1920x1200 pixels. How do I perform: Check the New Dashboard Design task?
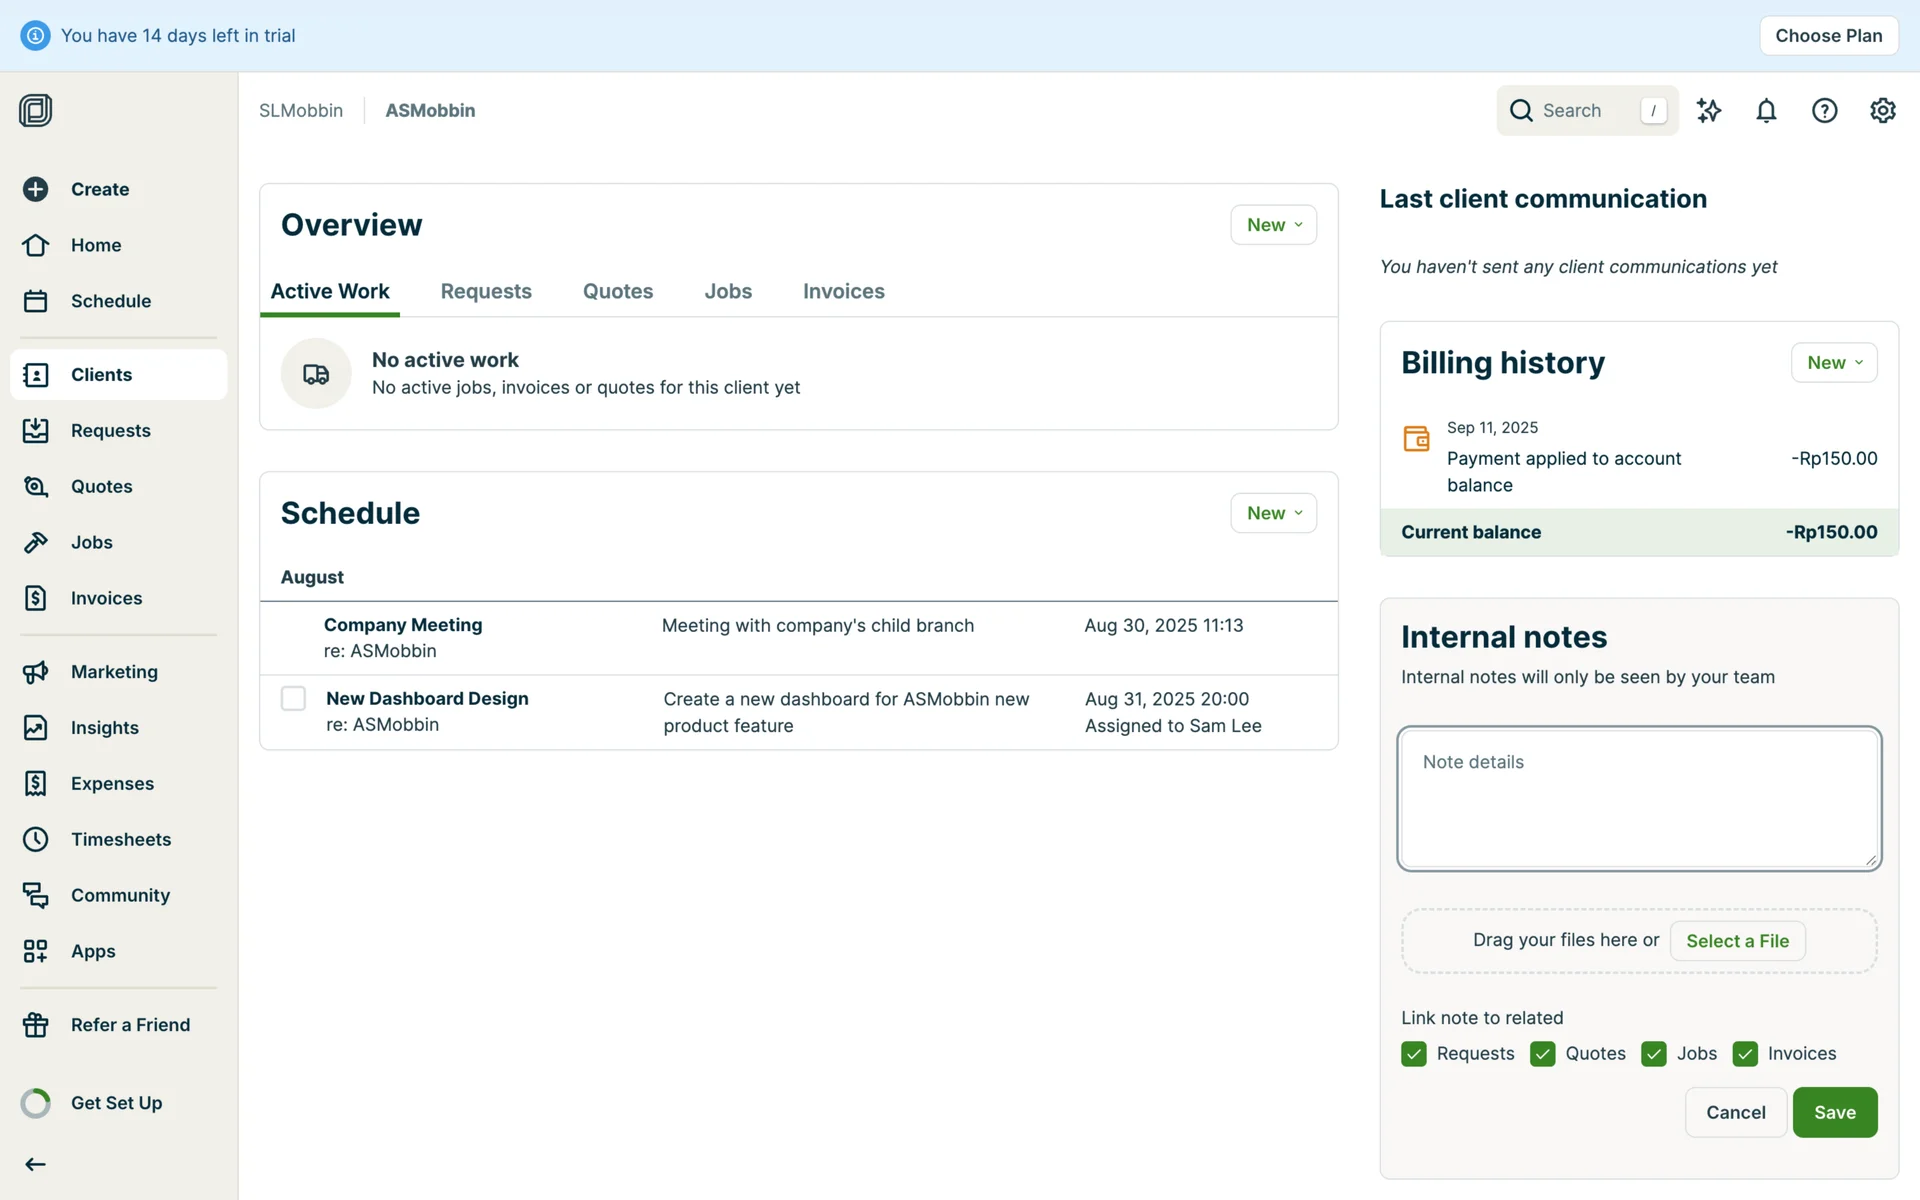[x=293, y=698]
